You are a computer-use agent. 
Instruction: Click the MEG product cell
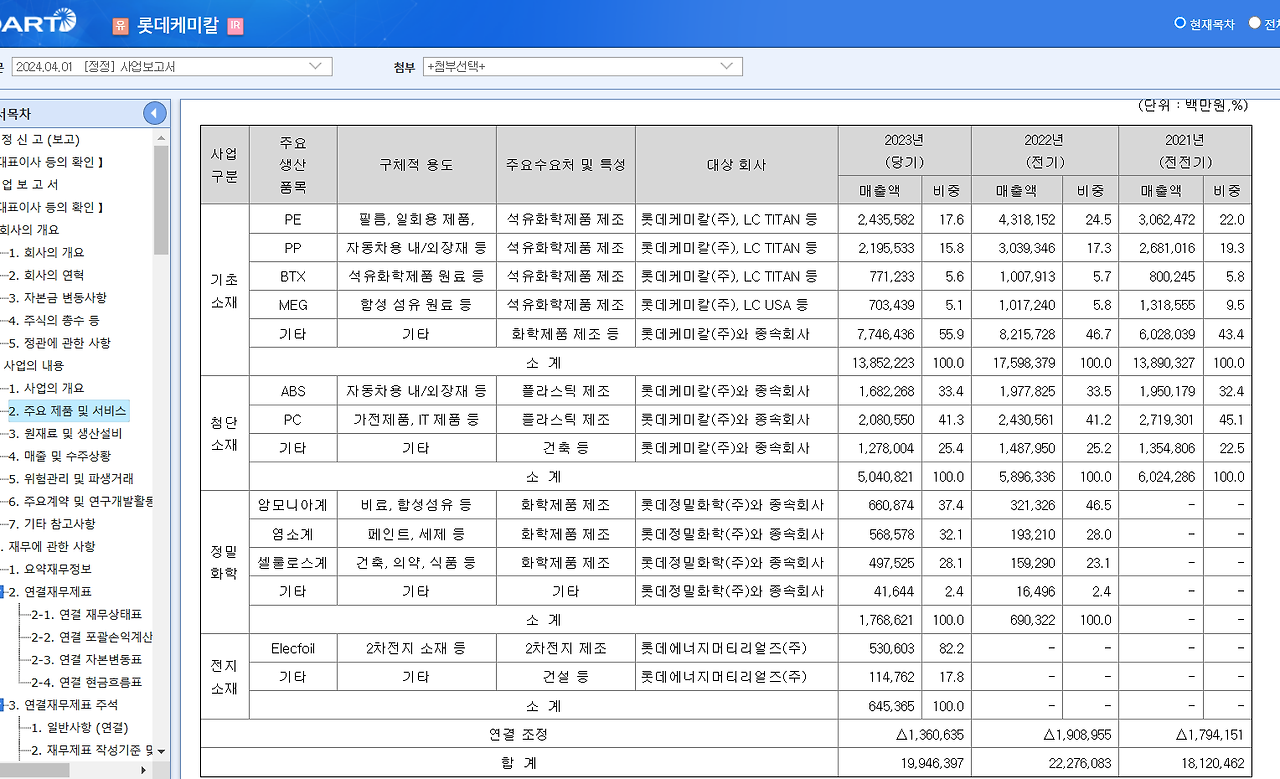click(293, 305)
